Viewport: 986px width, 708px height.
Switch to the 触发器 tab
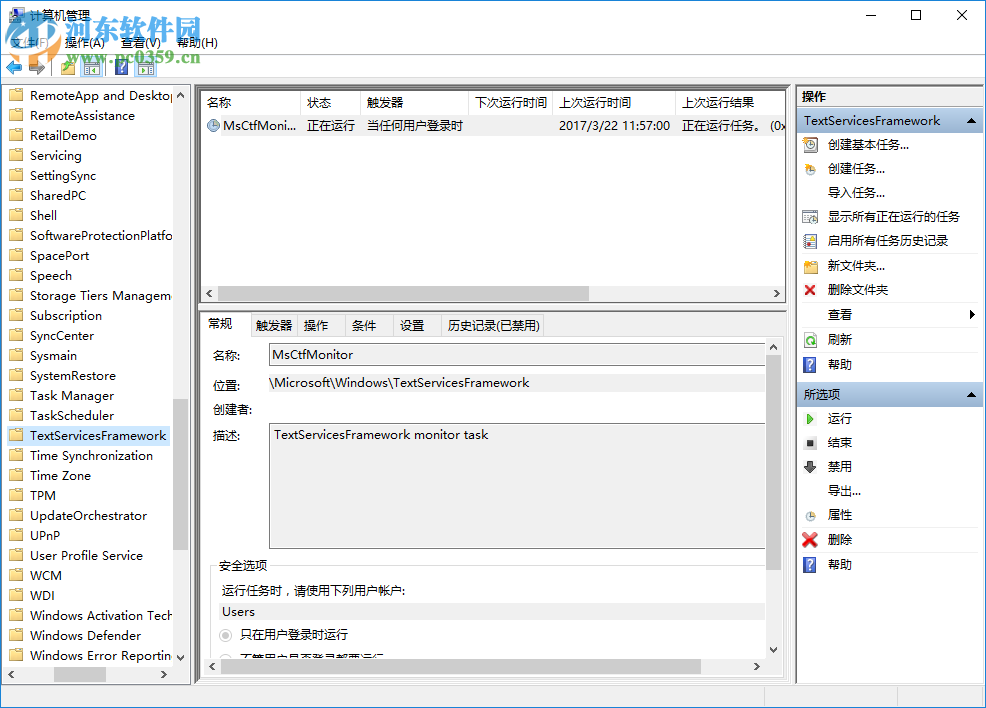click(x=276, y=324)
